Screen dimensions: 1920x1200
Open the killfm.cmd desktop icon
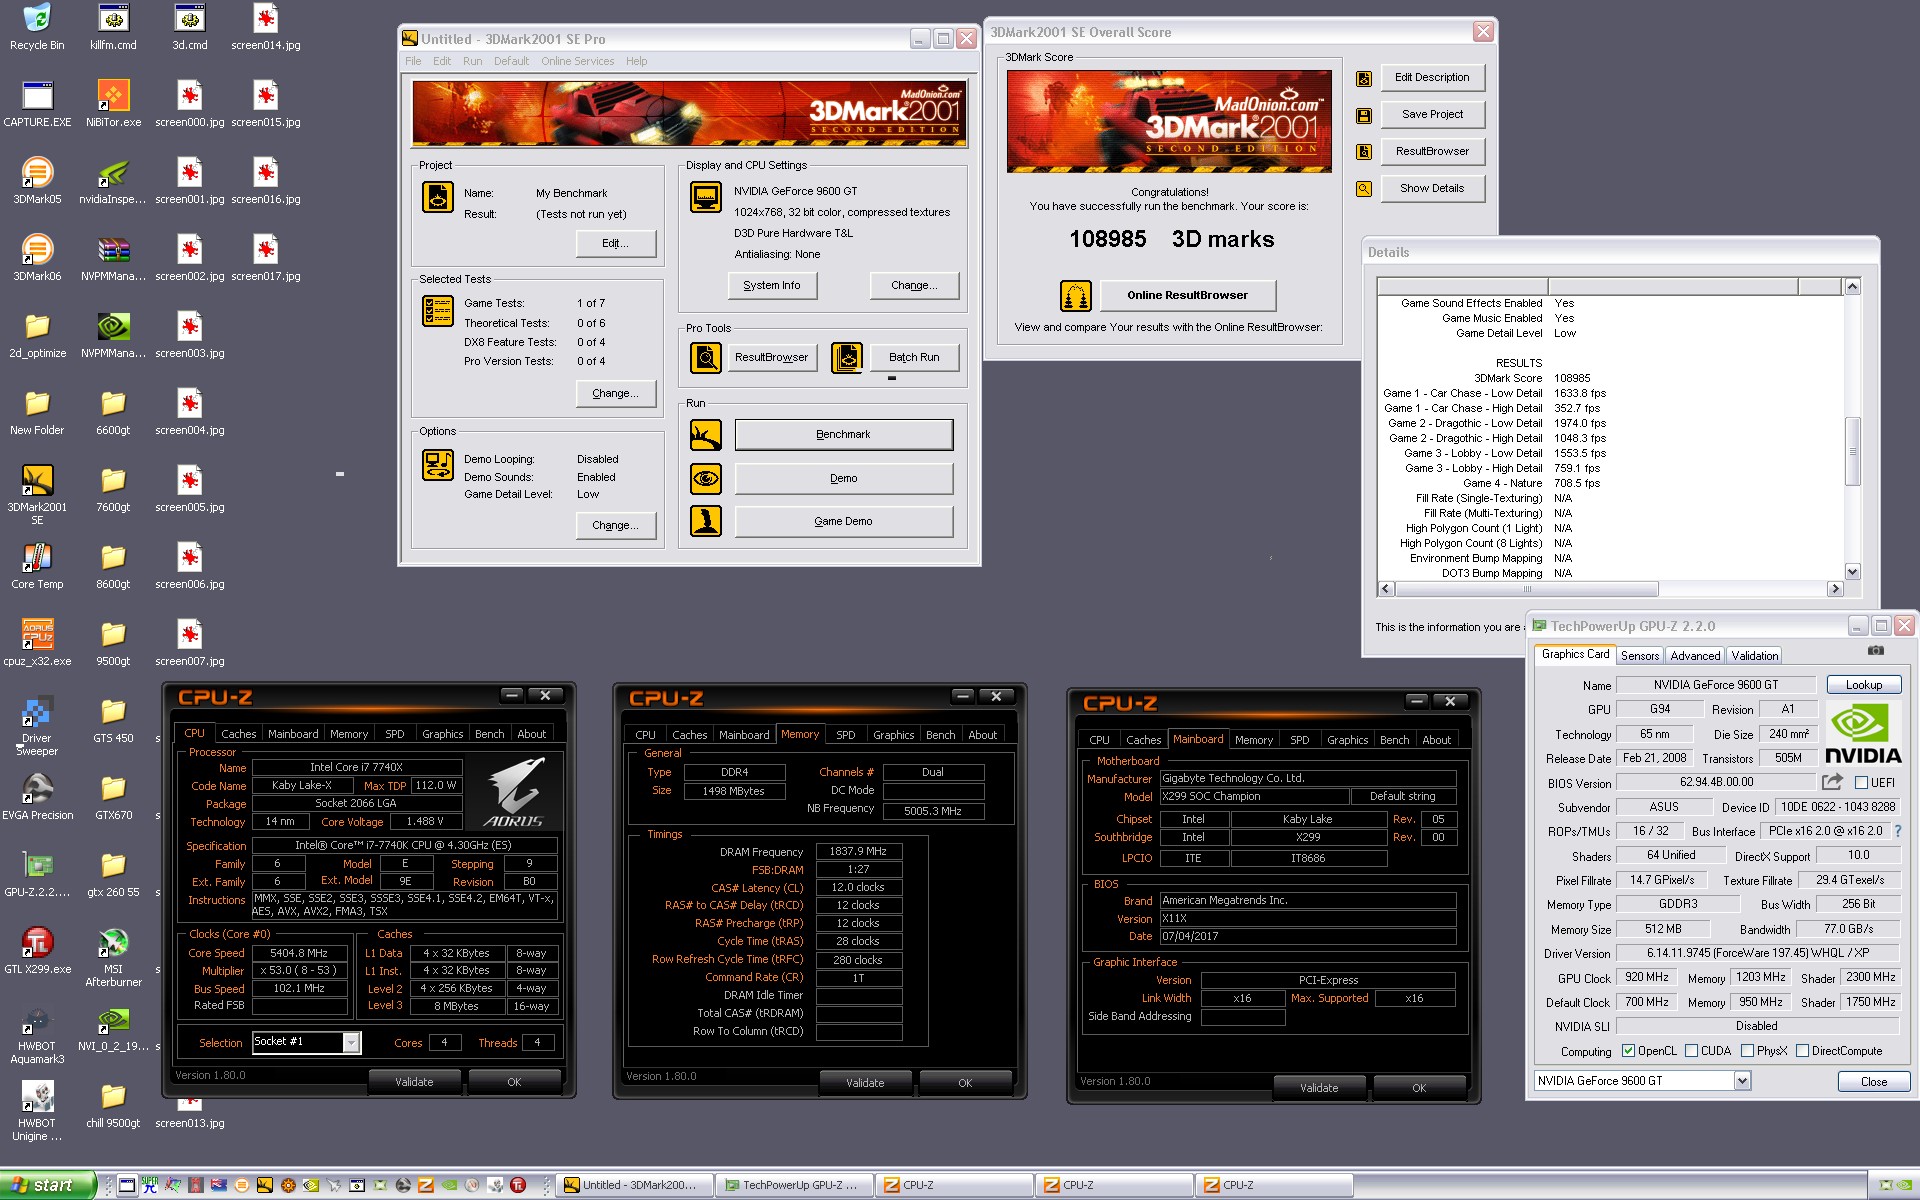(113, 27)
